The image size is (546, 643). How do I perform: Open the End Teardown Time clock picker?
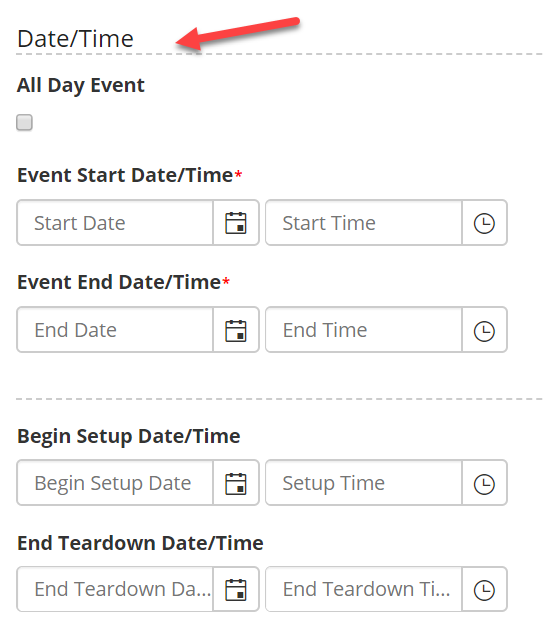pos(484,590)
